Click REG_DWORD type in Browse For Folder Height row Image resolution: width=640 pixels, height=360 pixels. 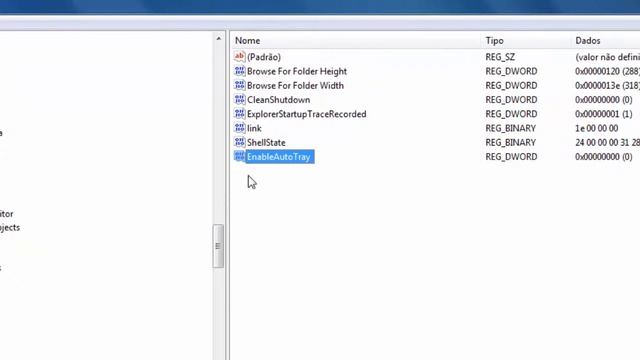point(511,71)
